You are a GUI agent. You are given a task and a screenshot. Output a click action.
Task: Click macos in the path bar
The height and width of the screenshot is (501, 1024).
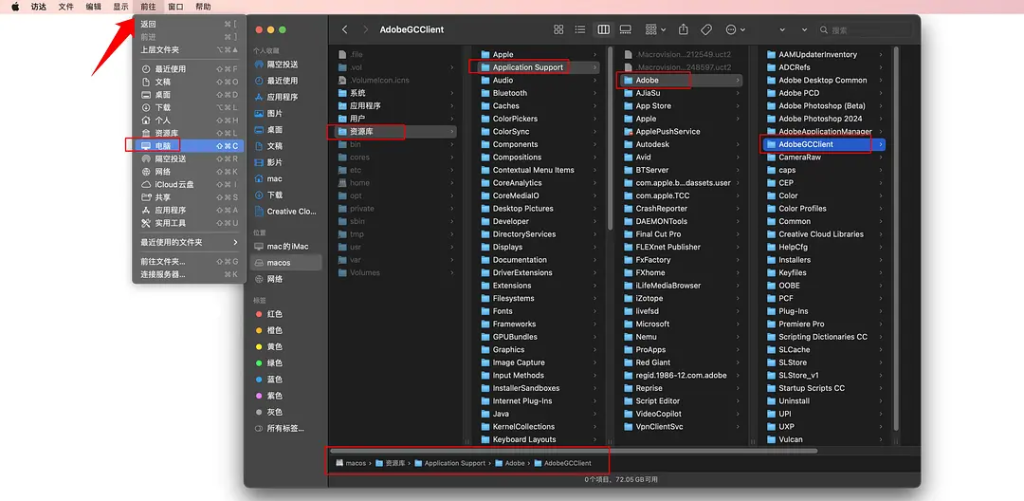click(351, 463)
